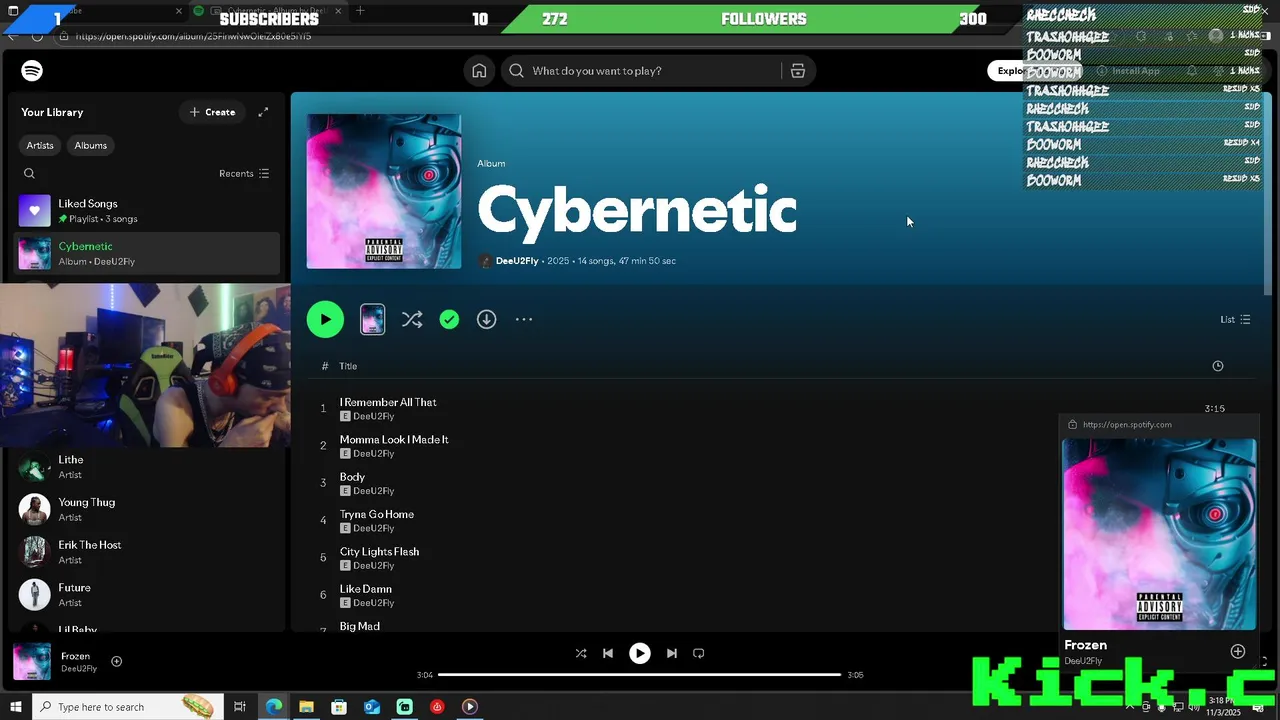Open DeeU2Fly artist link in header
The image size is (1280, 720).
517,261
